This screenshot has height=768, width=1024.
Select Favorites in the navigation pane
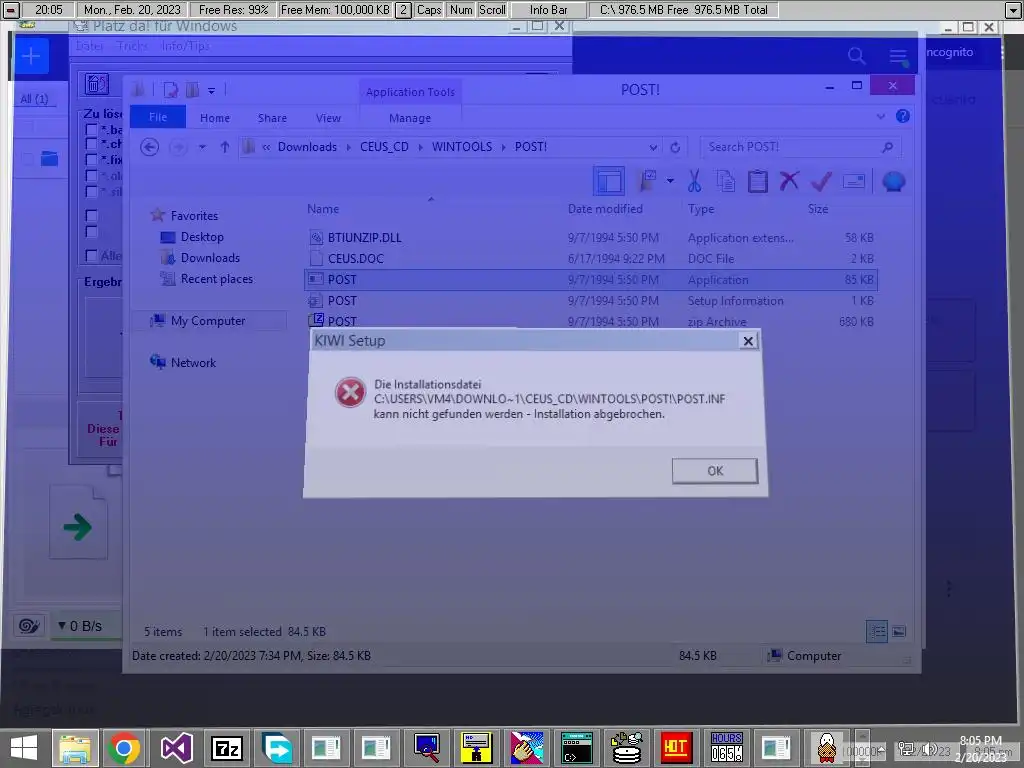(x=194, y=216)
